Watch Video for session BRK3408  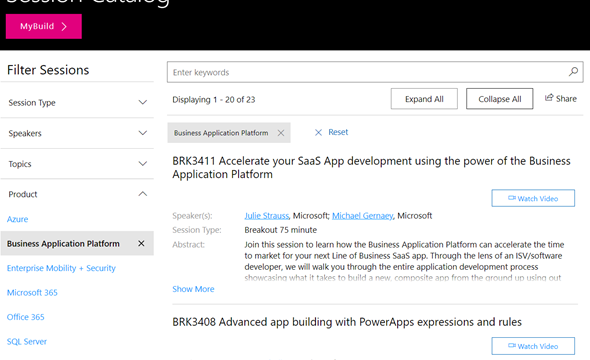tap(533, 346)
